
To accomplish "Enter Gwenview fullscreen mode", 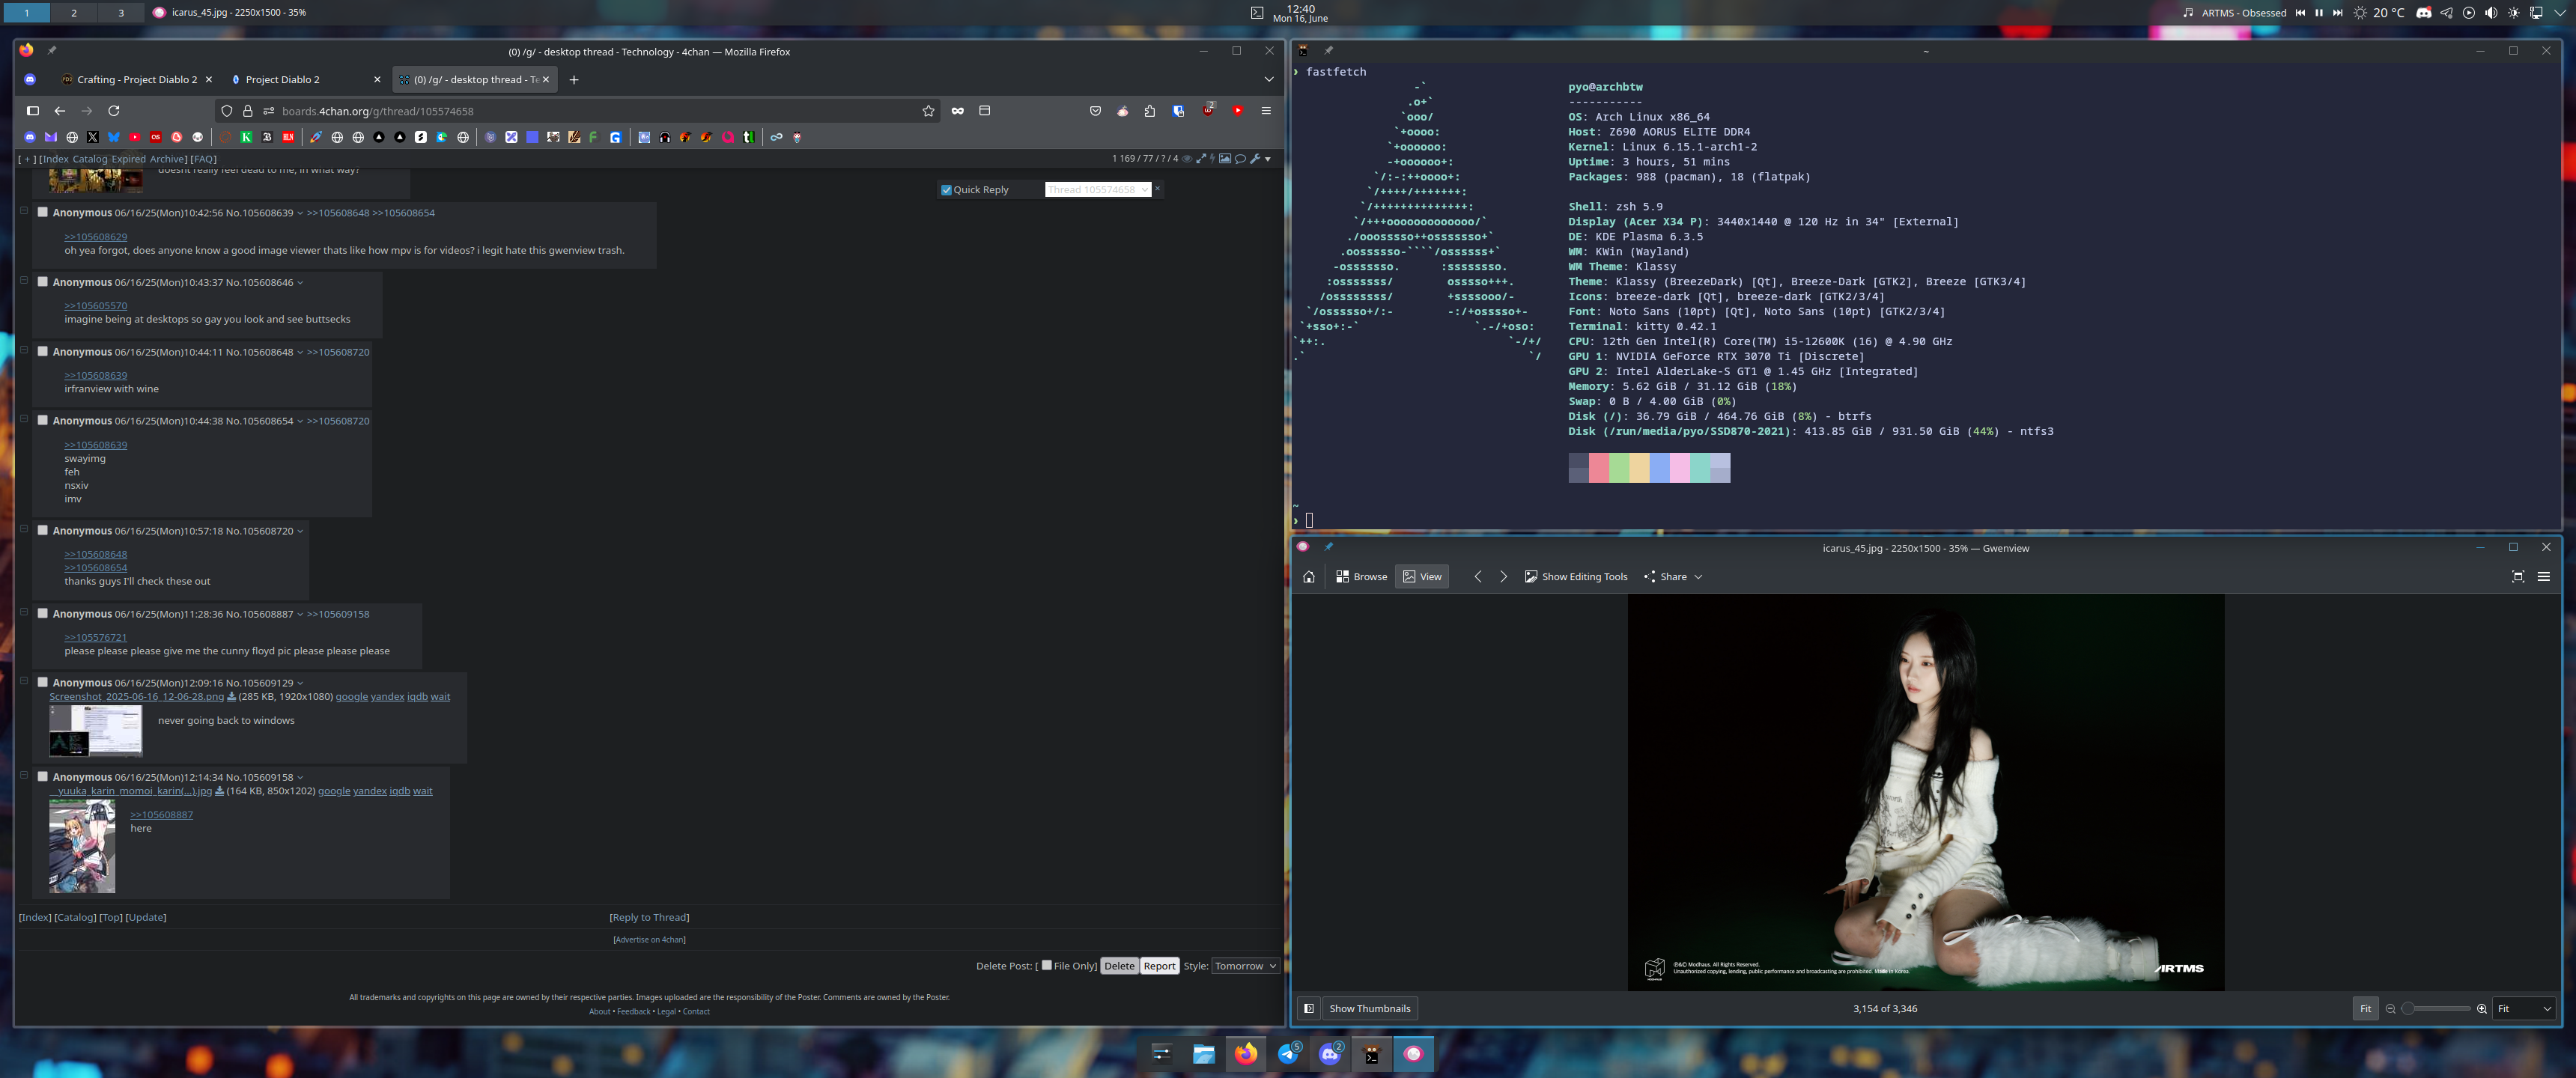I will point(2518,577).
